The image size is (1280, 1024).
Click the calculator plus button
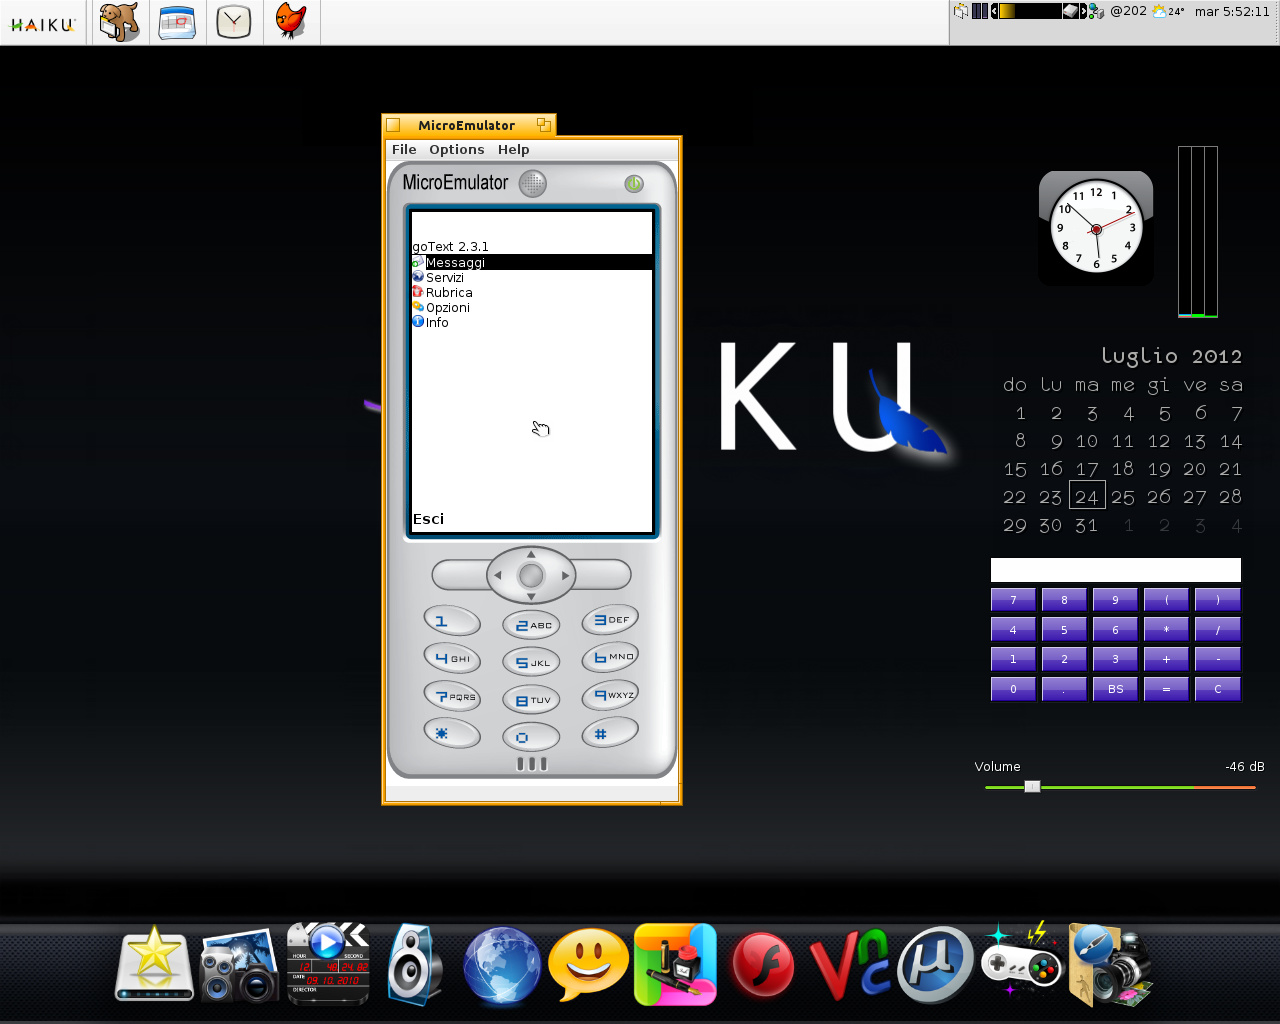(1166, 659)
